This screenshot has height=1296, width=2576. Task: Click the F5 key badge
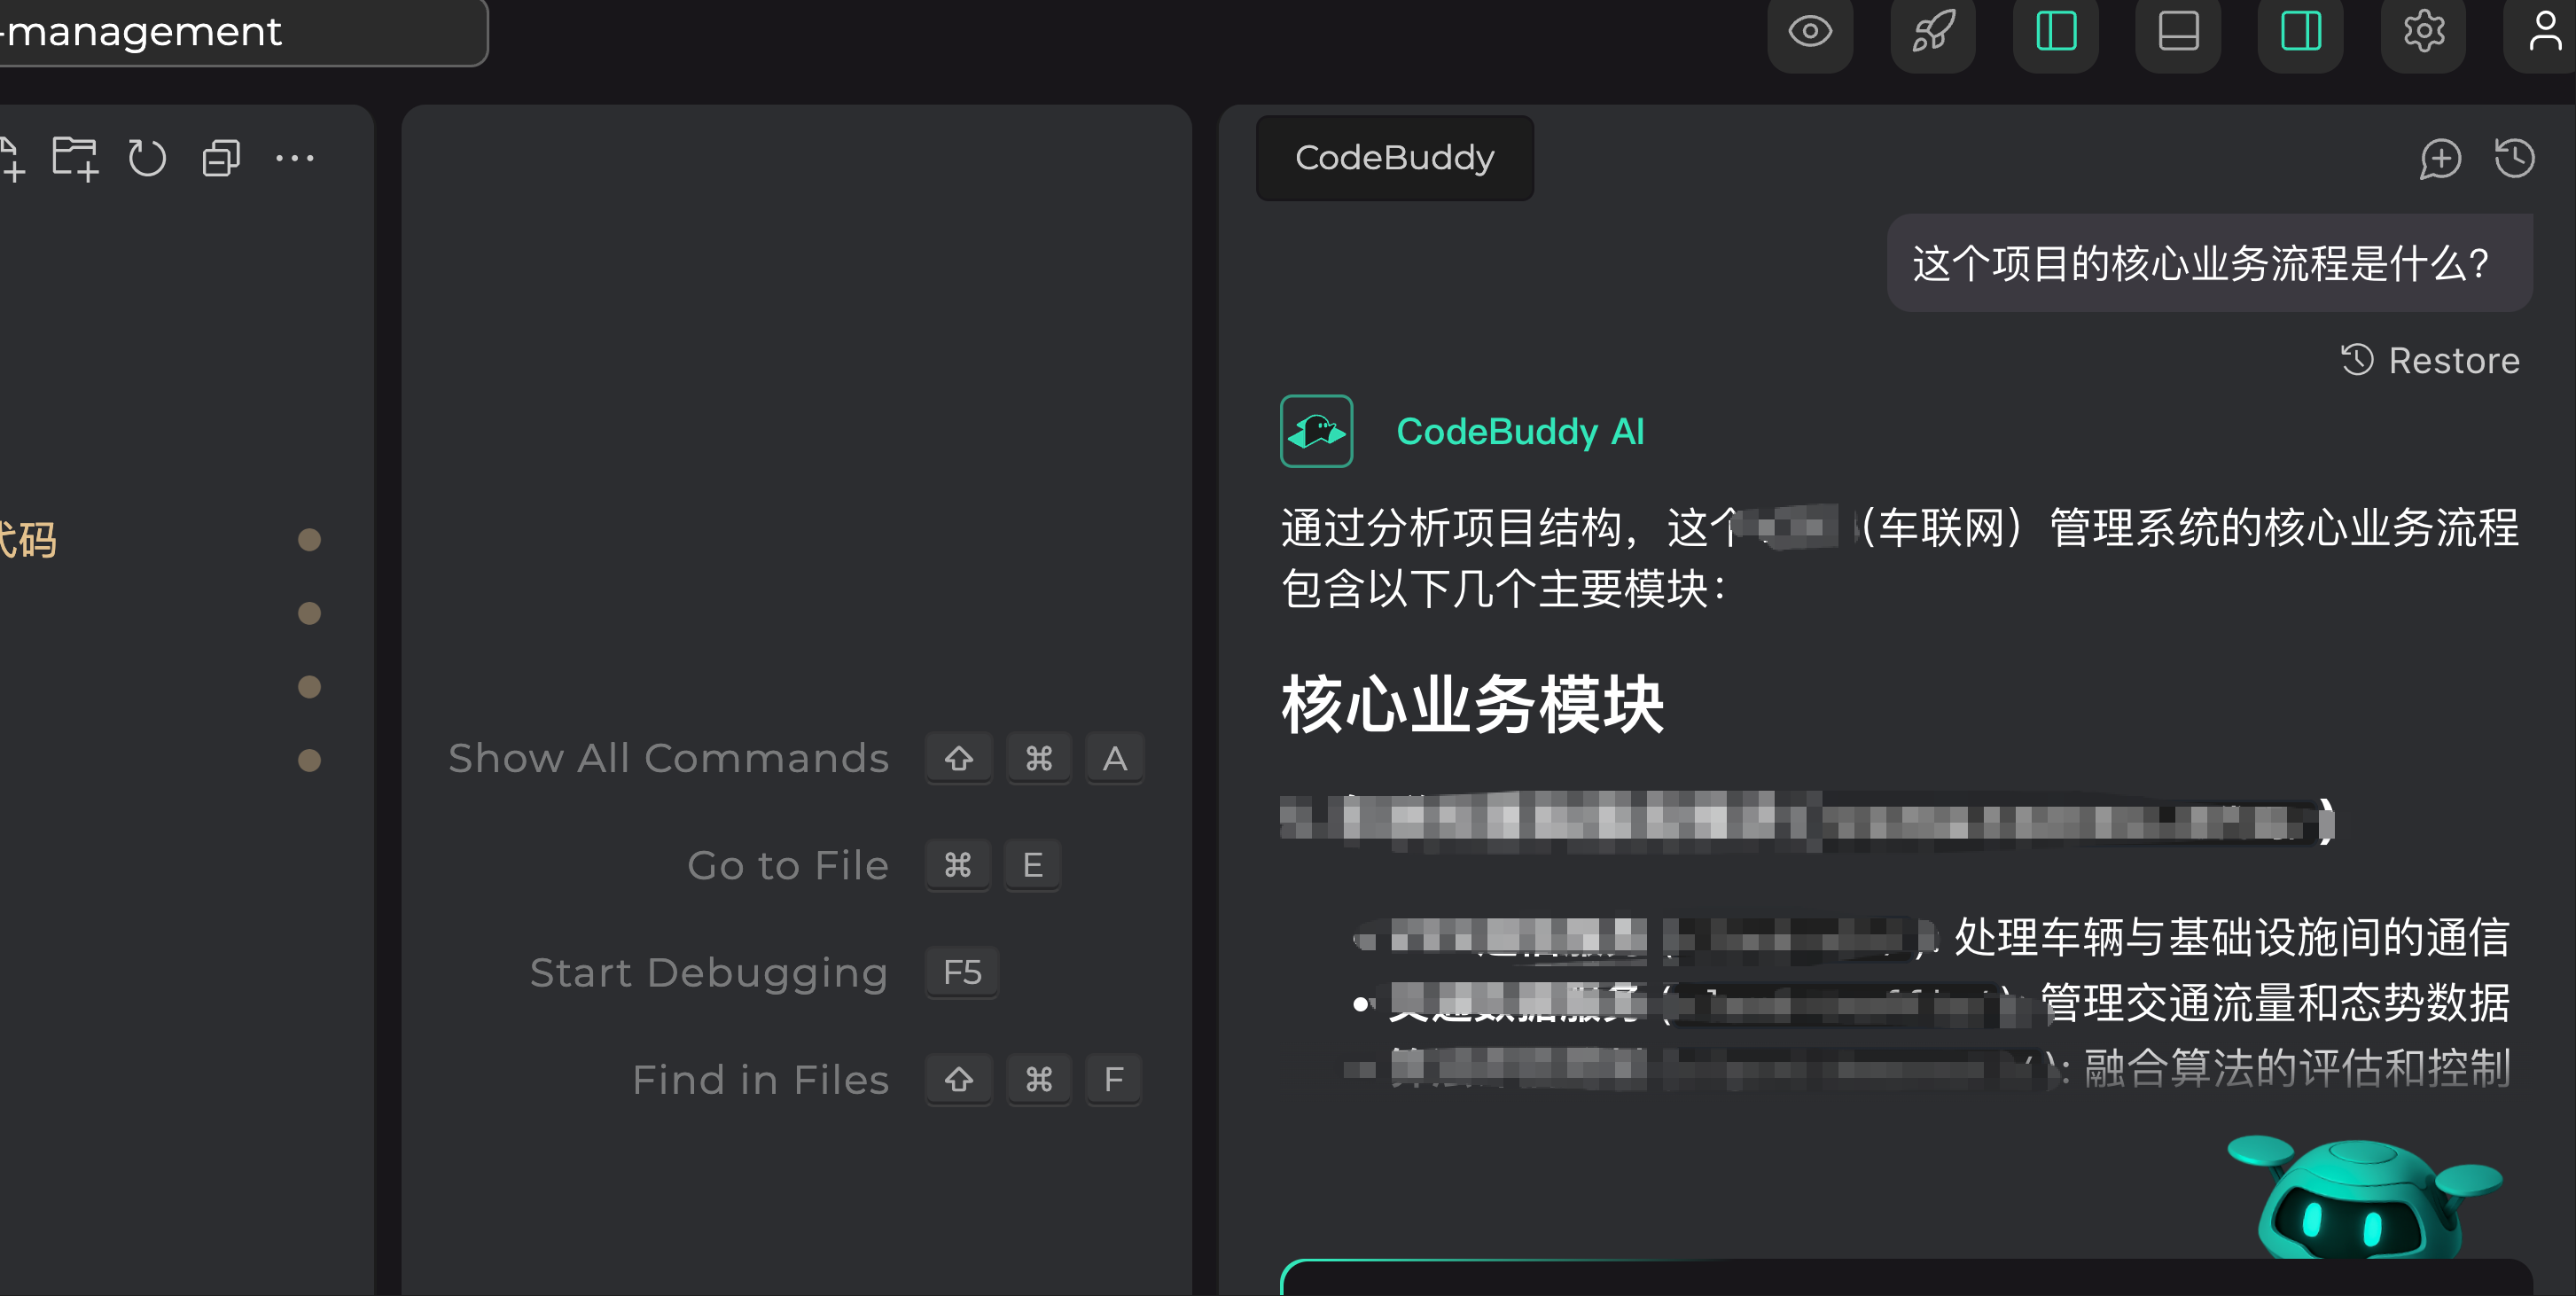pos(962,972)
